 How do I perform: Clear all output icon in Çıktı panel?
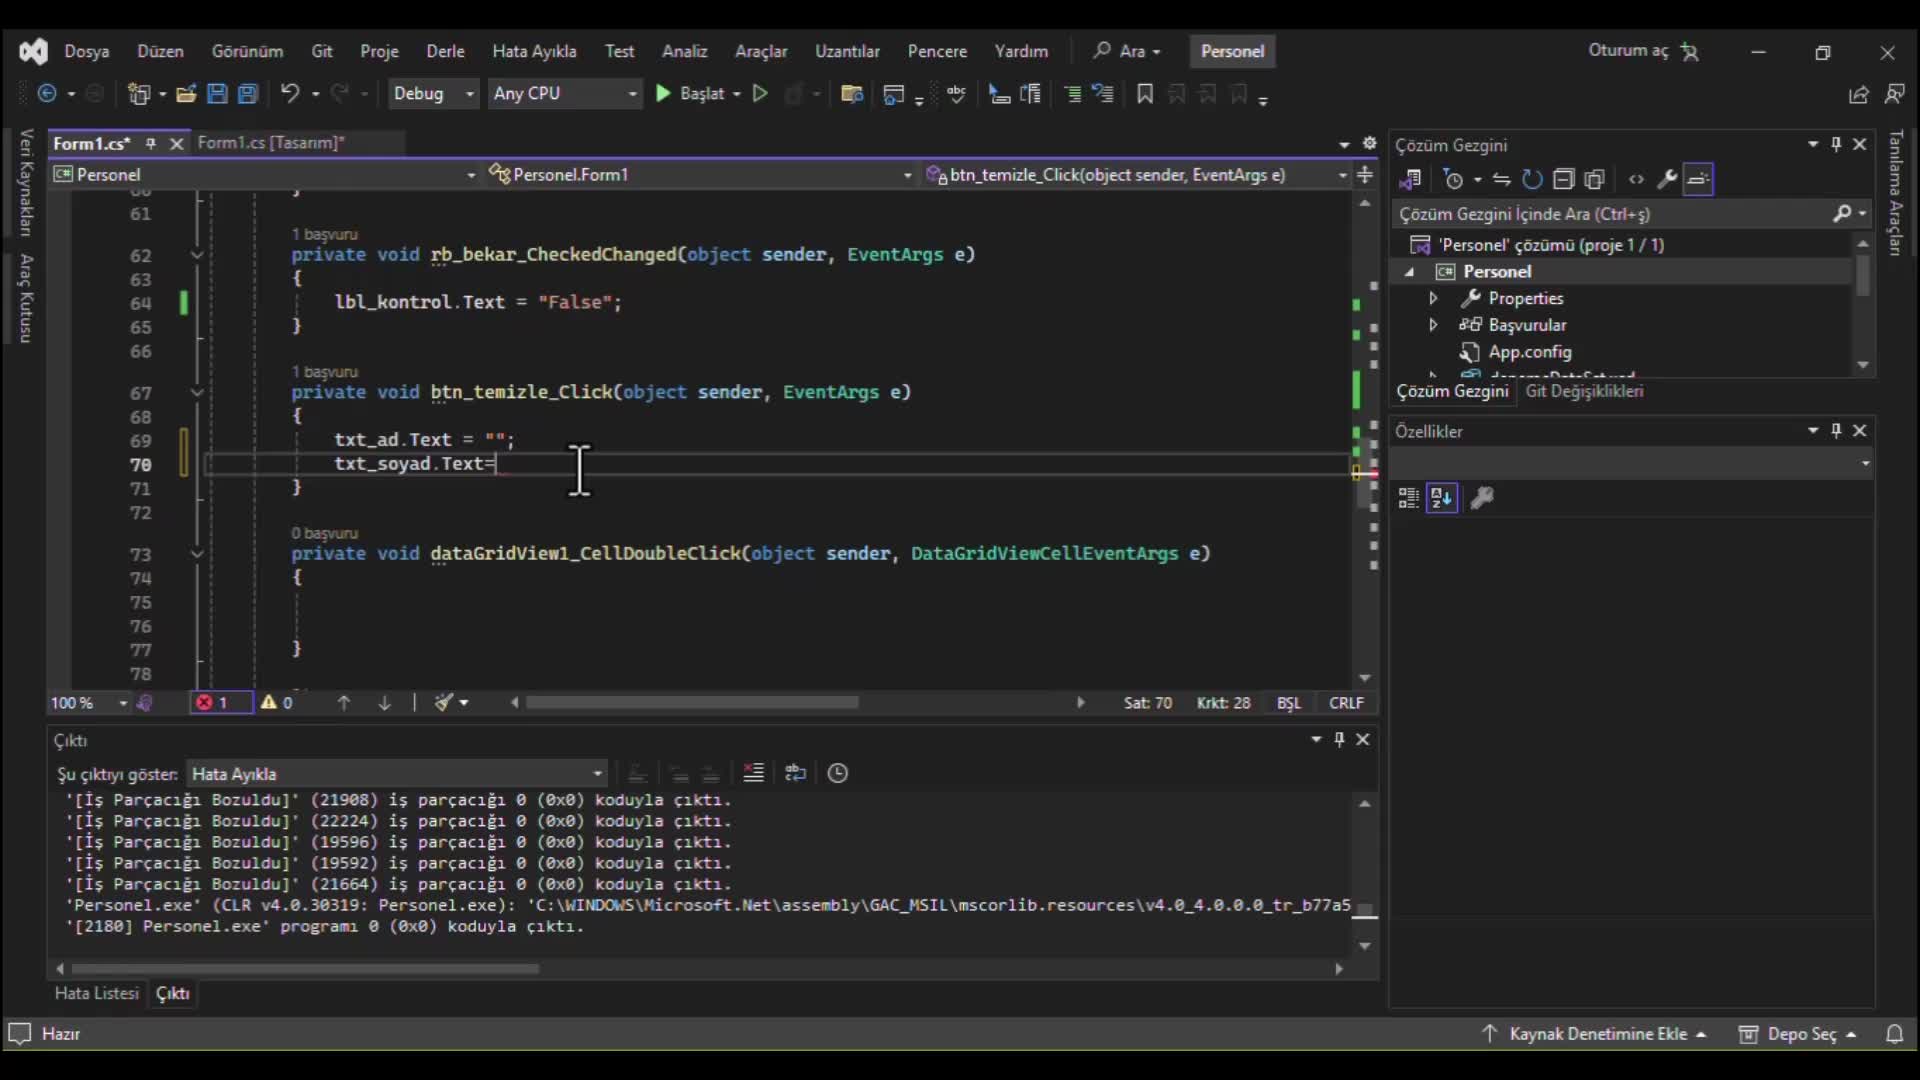(754, 773)
